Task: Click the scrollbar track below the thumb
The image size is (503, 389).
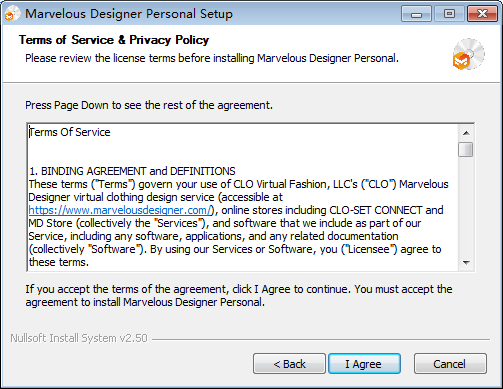Action: 466,206
